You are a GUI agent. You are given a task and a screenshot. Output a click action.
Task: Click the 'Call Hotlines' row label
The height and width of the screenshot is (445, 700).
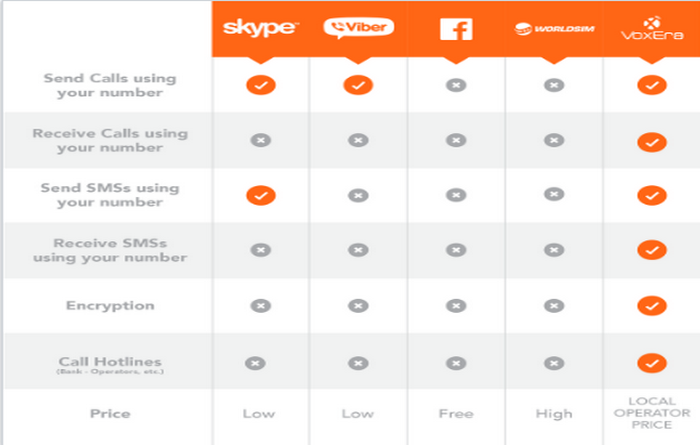pyautogui.click(x=110, y=362)
